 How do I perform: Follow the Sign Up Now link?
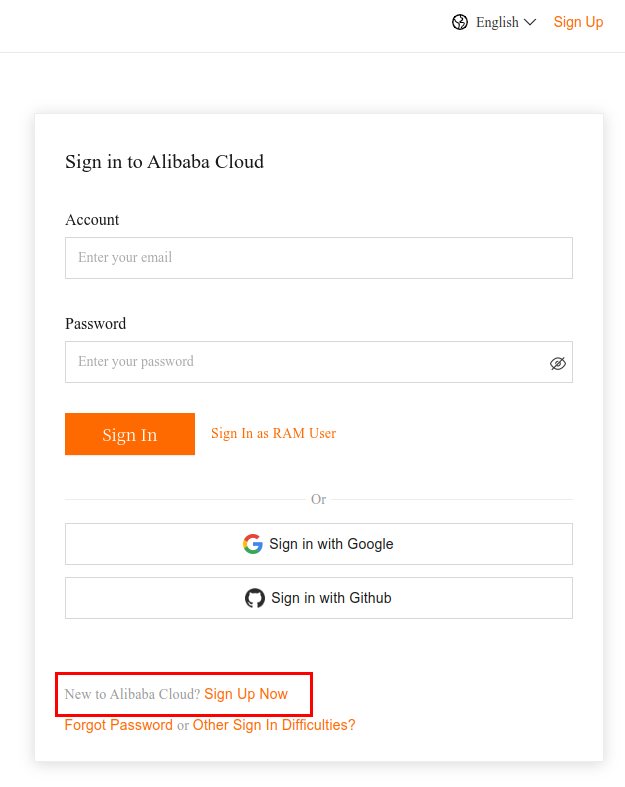[x=246, y=694]
